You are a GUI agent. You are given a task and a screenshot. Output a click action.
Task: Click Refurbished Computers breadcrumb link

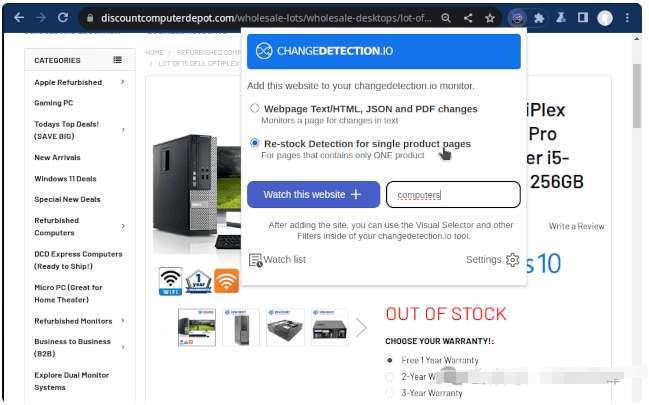click(x=208, y=52)
